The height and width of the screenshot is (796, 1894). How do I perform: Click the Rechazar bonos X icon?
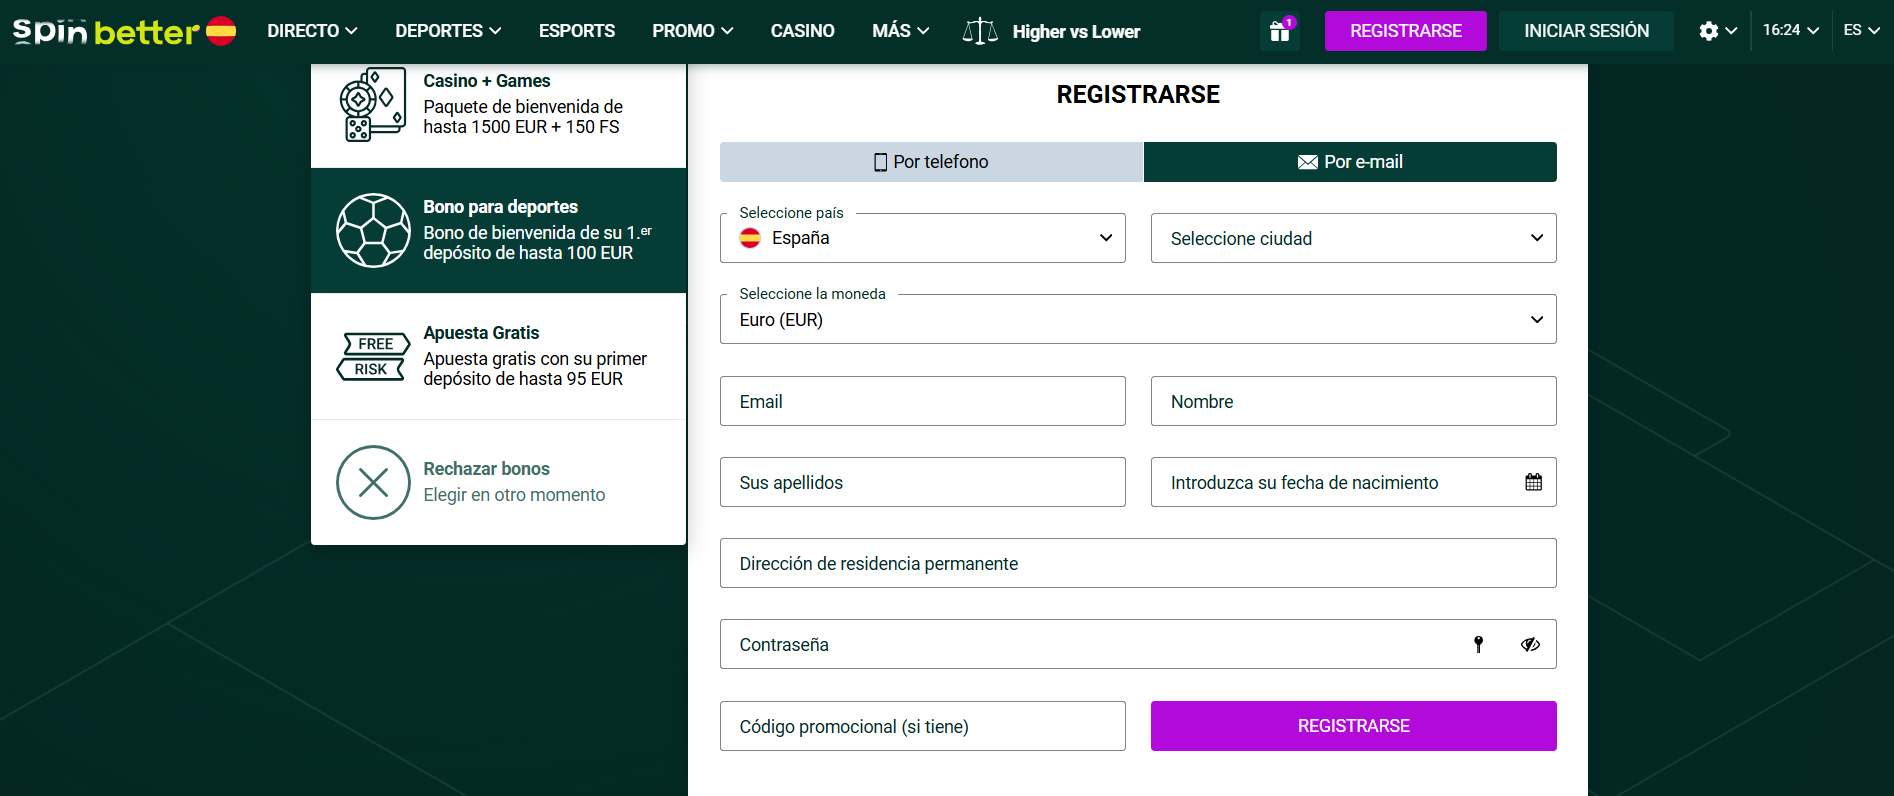[x=373, y=483]
